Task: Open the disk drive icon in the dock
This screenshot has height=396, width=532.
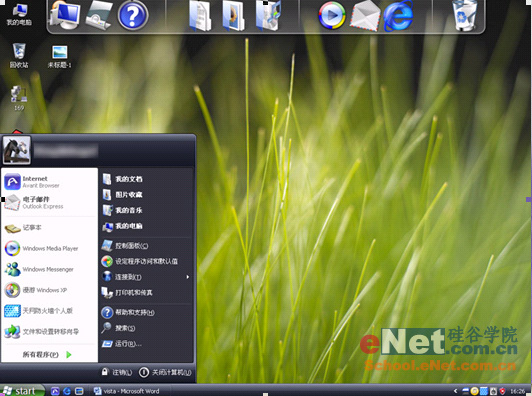Action: [x=99, y=15]
